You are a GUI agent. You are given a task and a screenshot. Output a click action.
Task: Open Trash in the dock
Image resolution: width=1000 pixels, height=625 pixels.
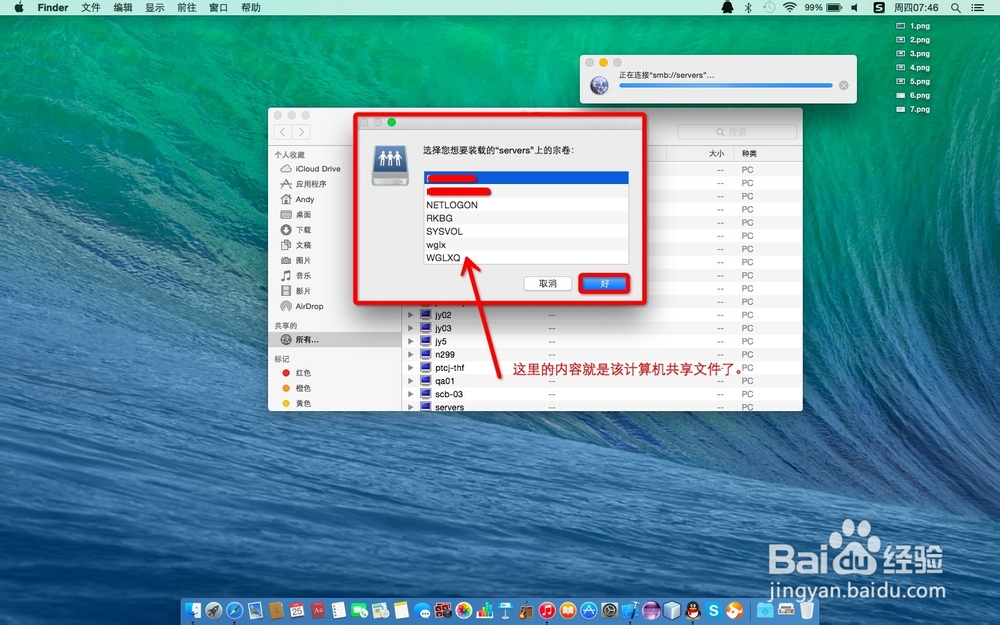point(807,610)
